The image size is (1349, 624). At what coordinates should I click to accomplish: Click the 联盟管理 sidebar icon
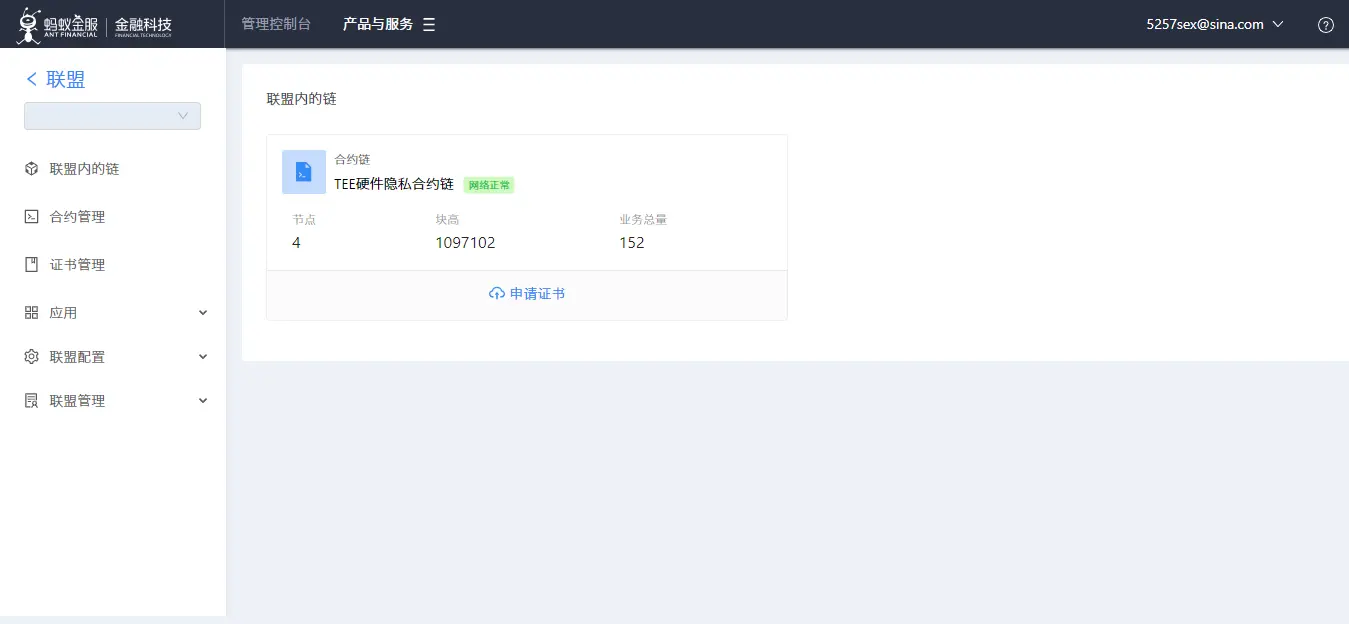tap(30, 400)
